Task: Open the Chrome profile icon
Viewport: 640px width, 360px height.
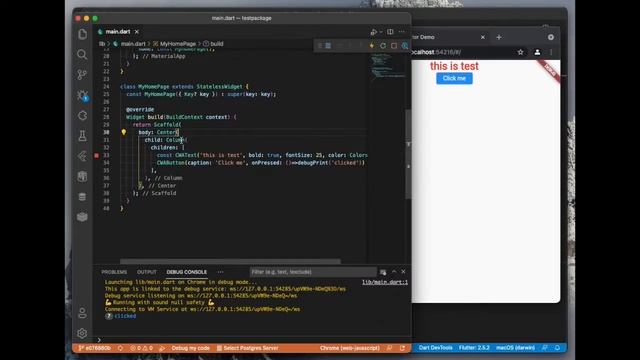Action: [537, 52]
